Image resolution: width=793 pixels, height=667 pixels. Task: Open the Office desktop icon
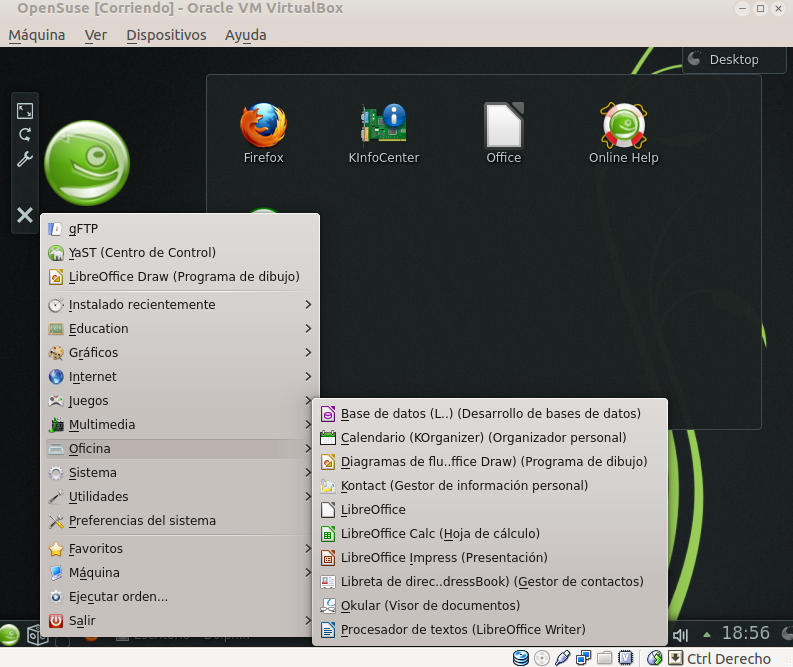(503, 132)
